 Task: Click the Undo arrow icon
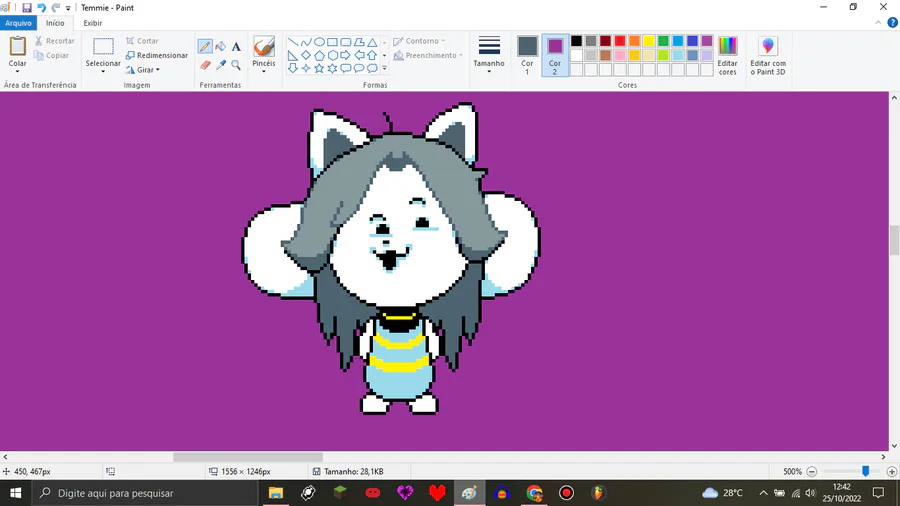pyautogui.click(x=41, y=7)
